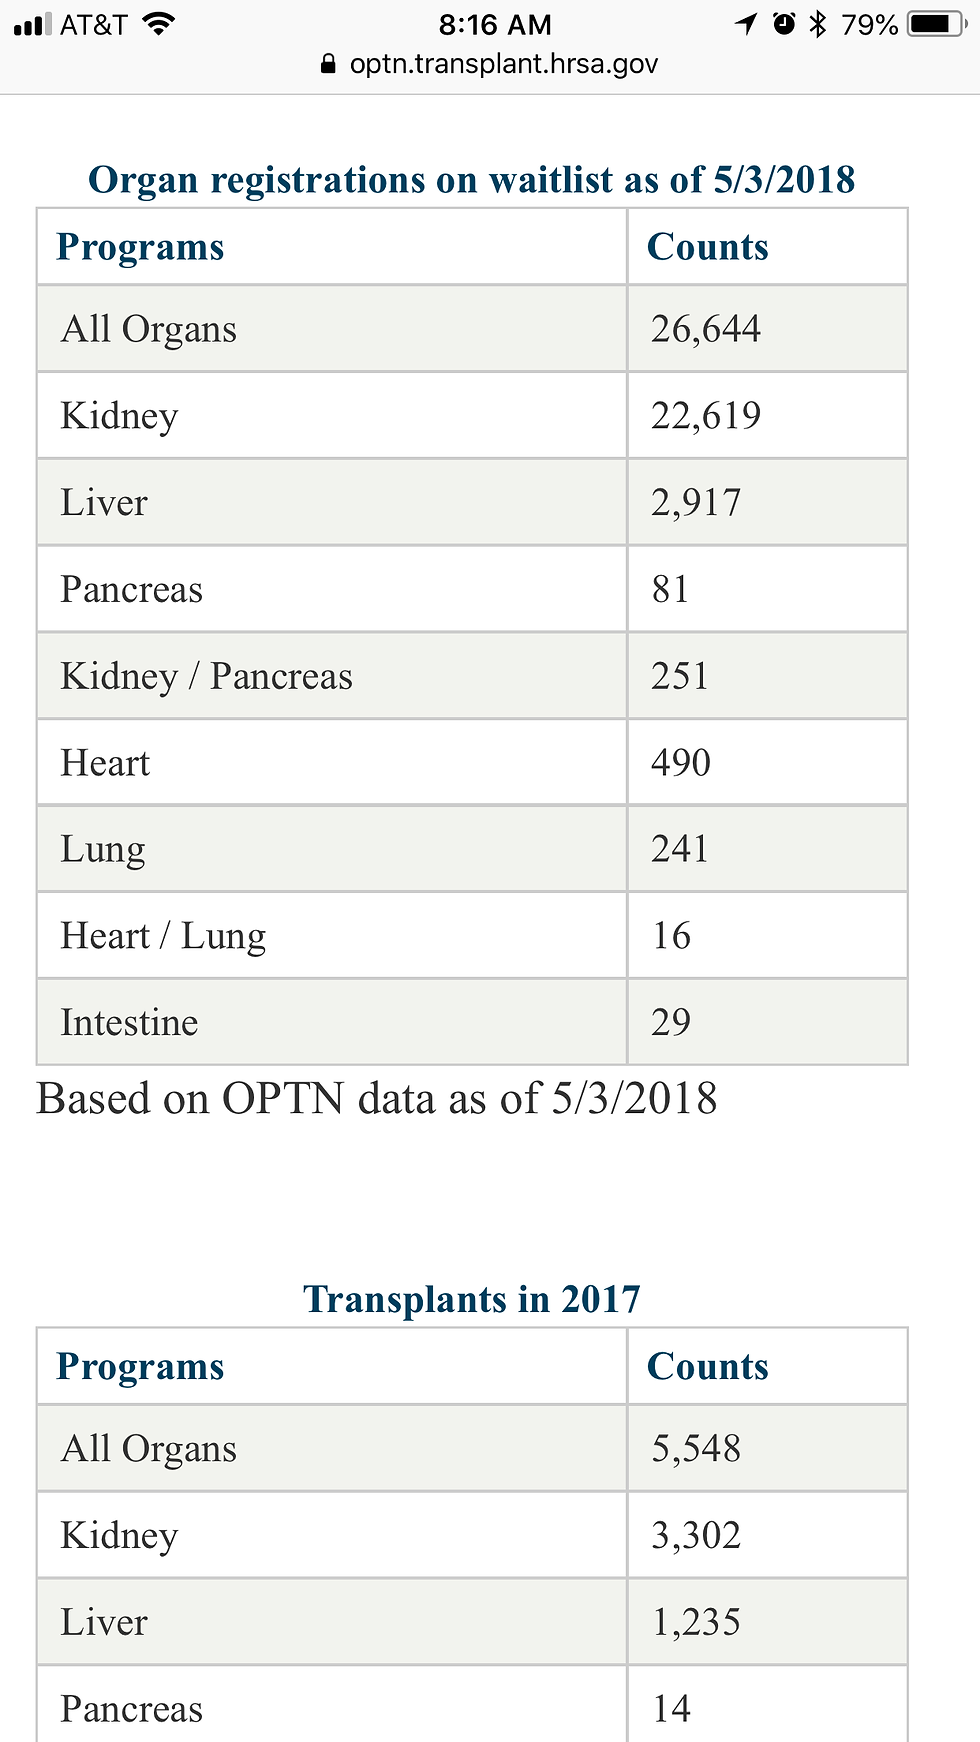Tap the waitlist All Organs count 26,644

[706, 329]
